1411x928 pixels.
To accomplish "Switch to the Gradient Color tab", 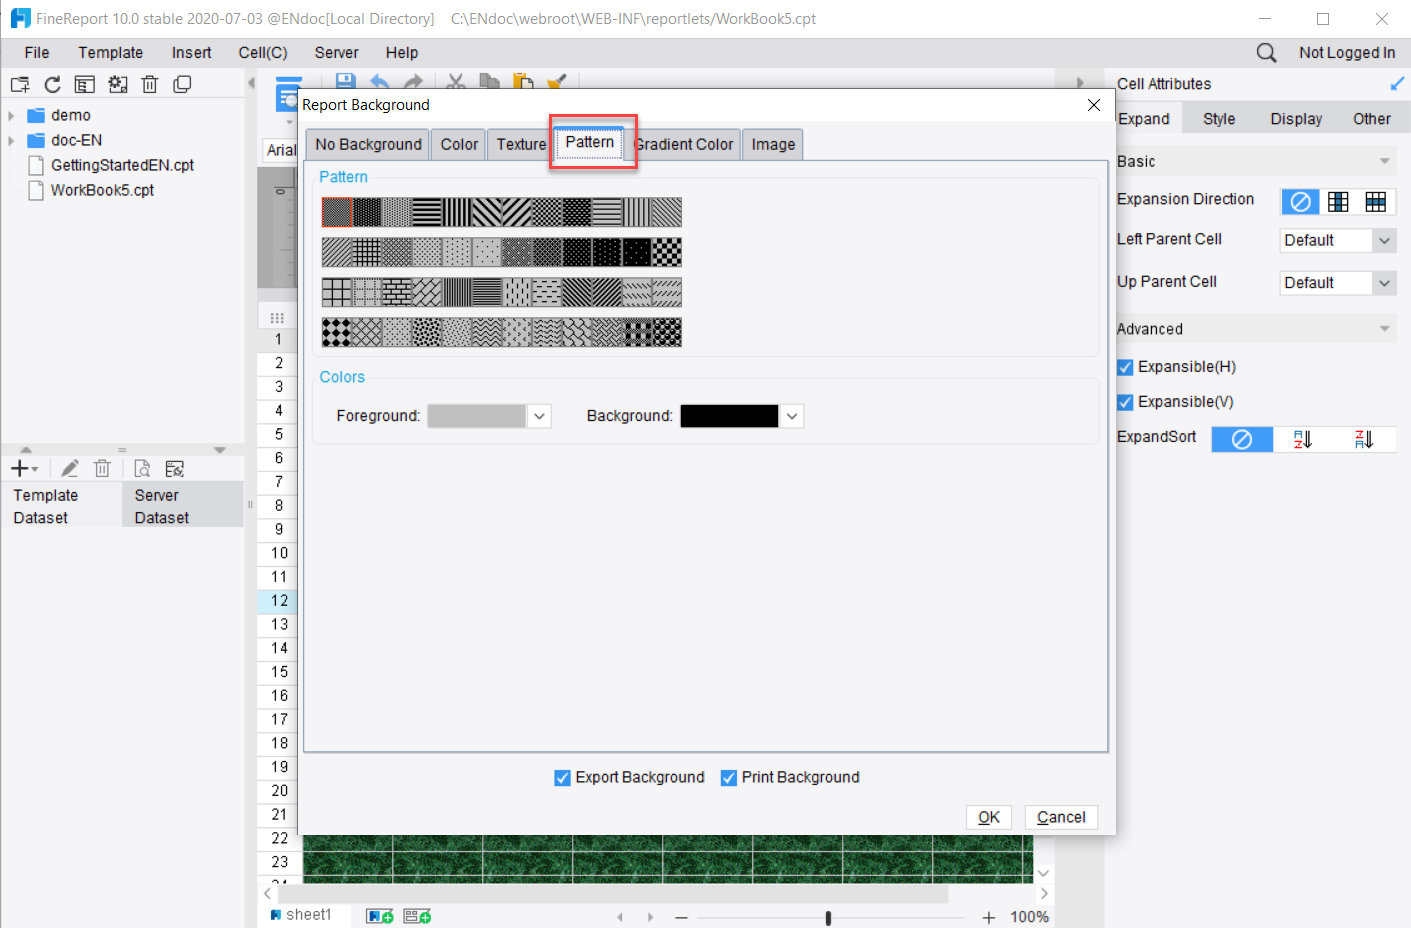I will point(684,144).
